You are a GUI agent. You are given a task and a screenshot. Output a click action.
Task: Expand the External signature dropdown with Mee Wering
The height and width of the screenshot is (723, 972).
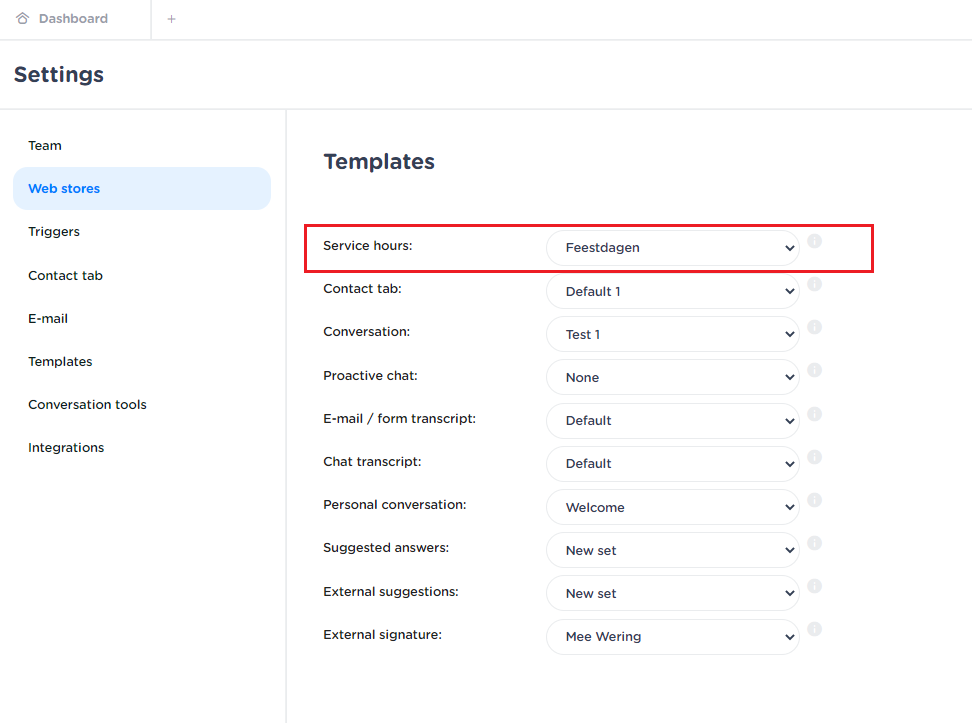pyautogui.click(x=672, y=636)
